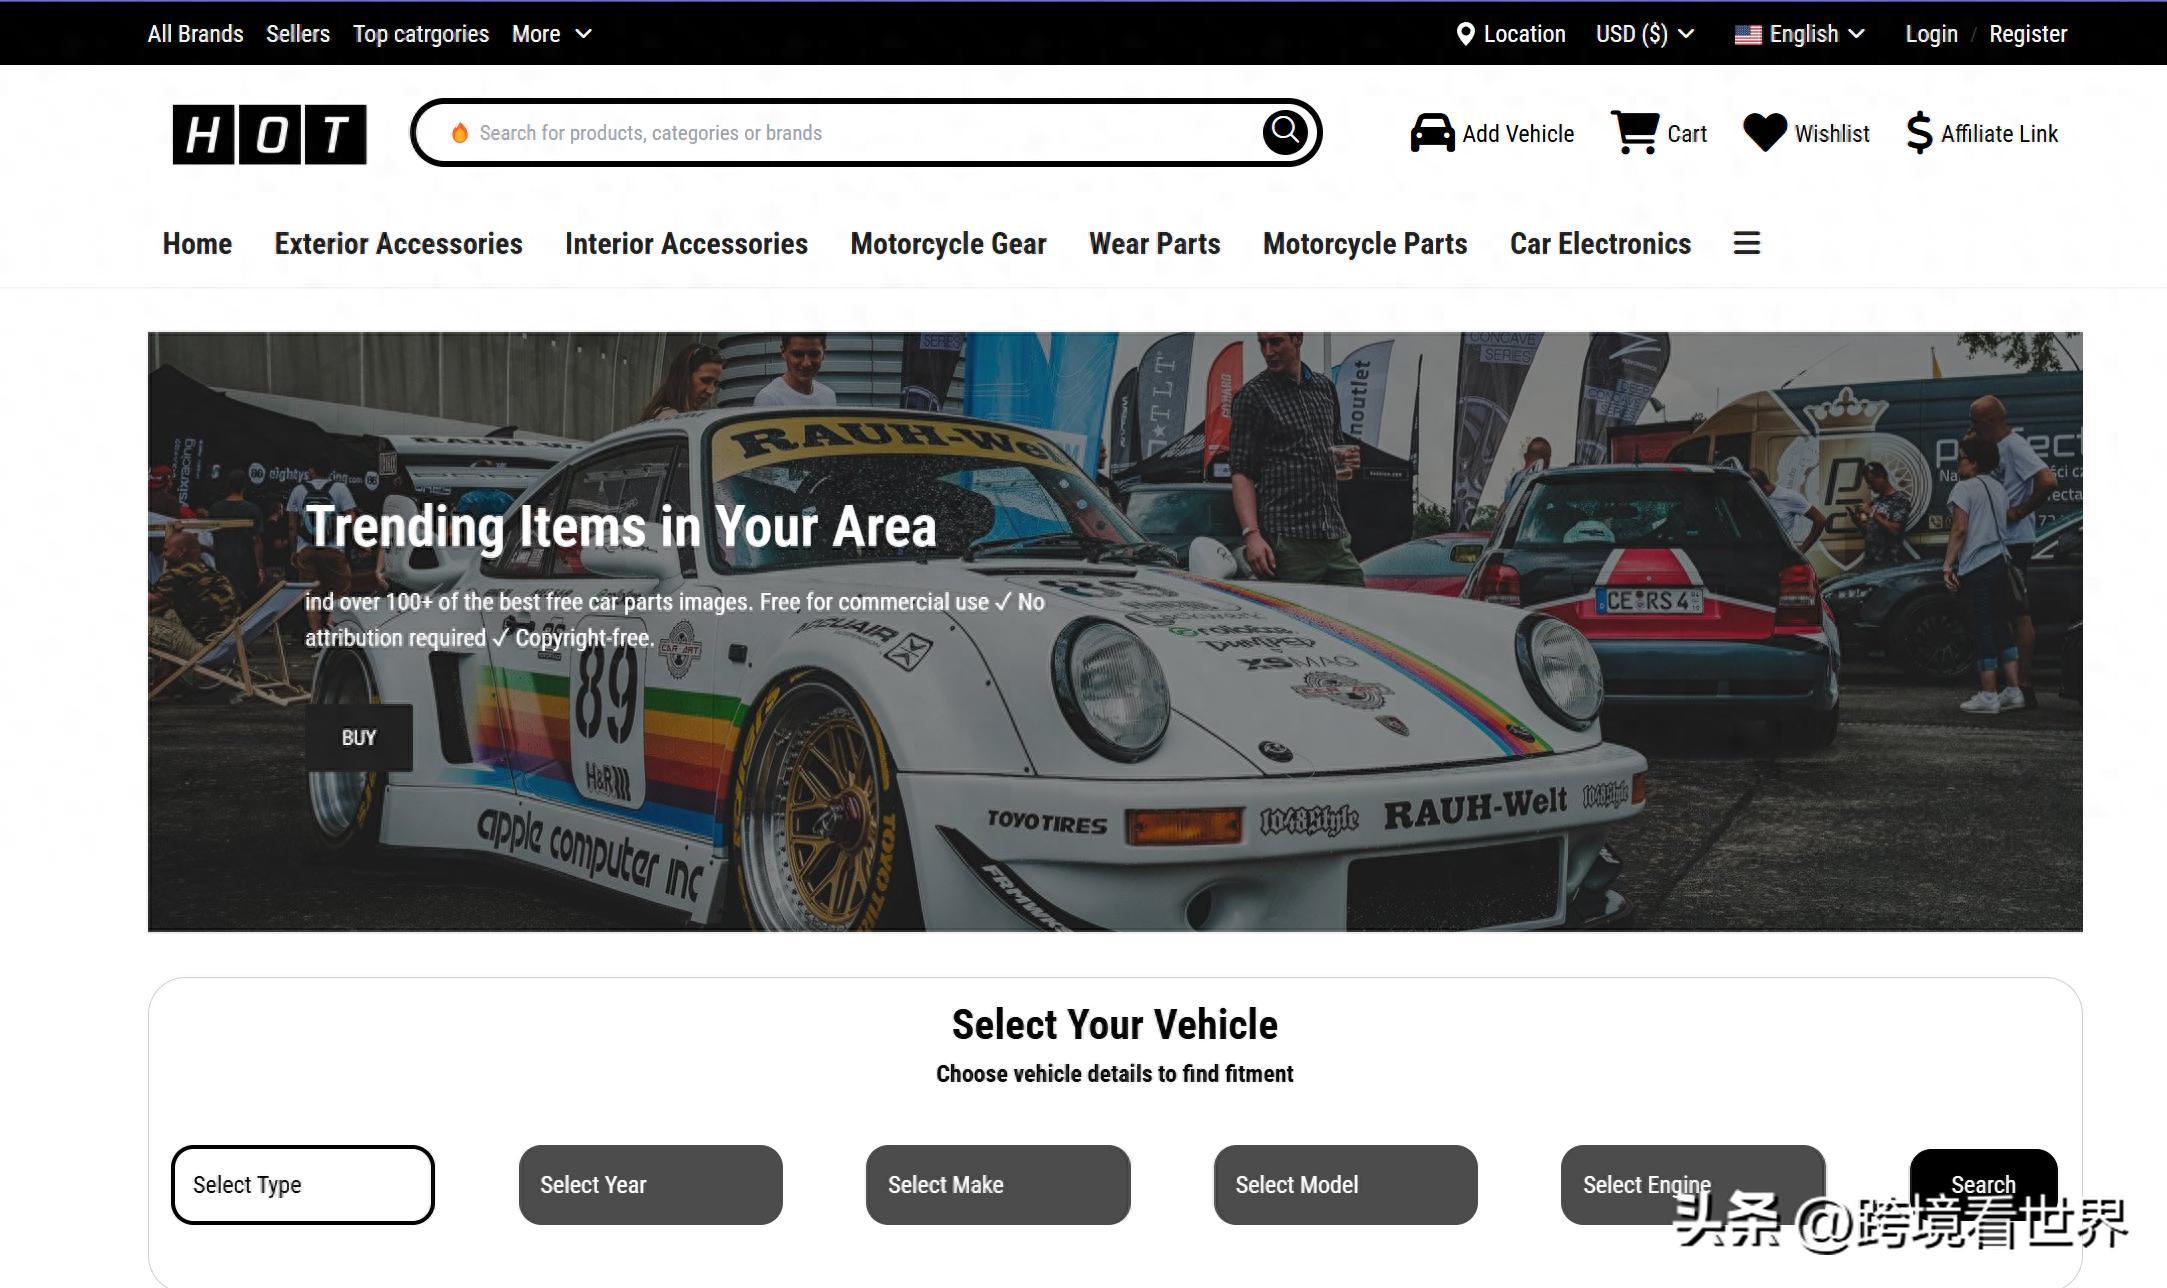Image resolution: width=2167 pixels, height=1288 pixels.
Task: Click the vehicle Search button
Action: [x=1983, y=1185]
